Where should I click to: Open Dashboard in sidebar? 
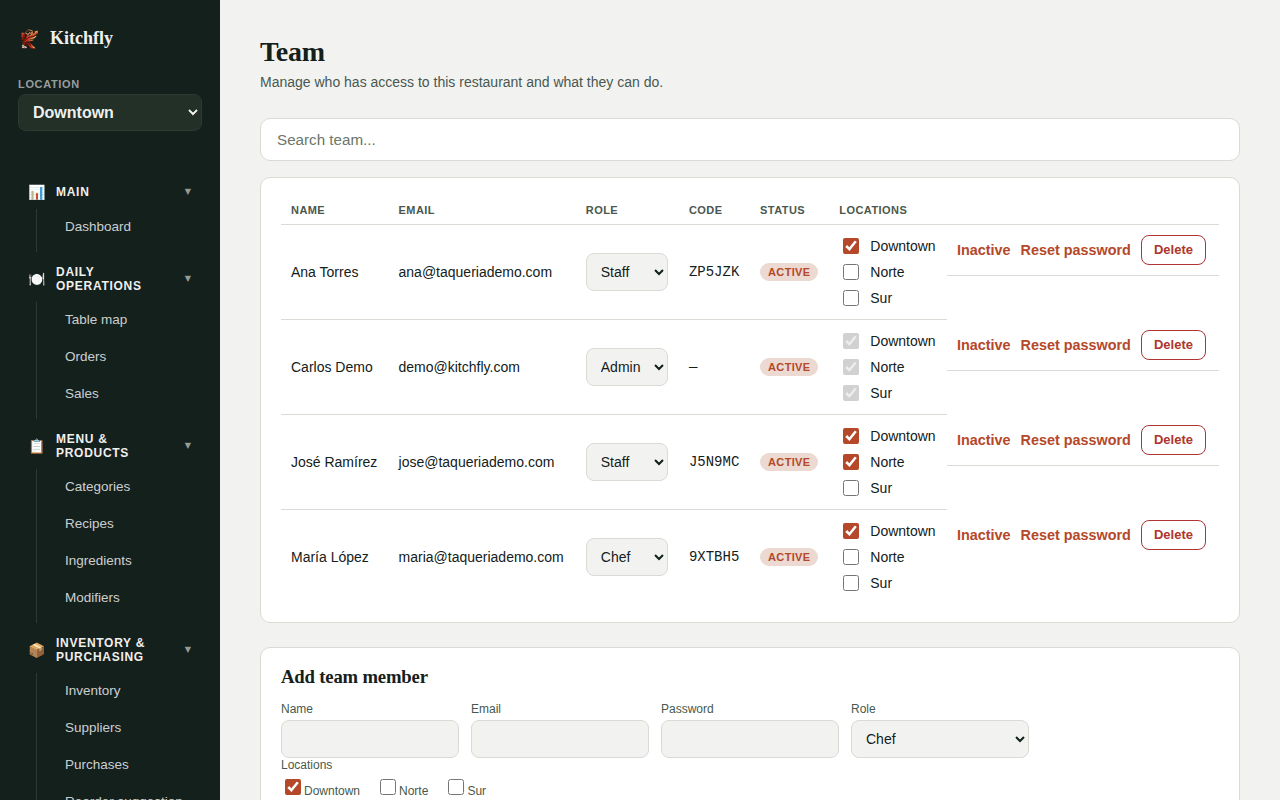[x=98, y=227]
